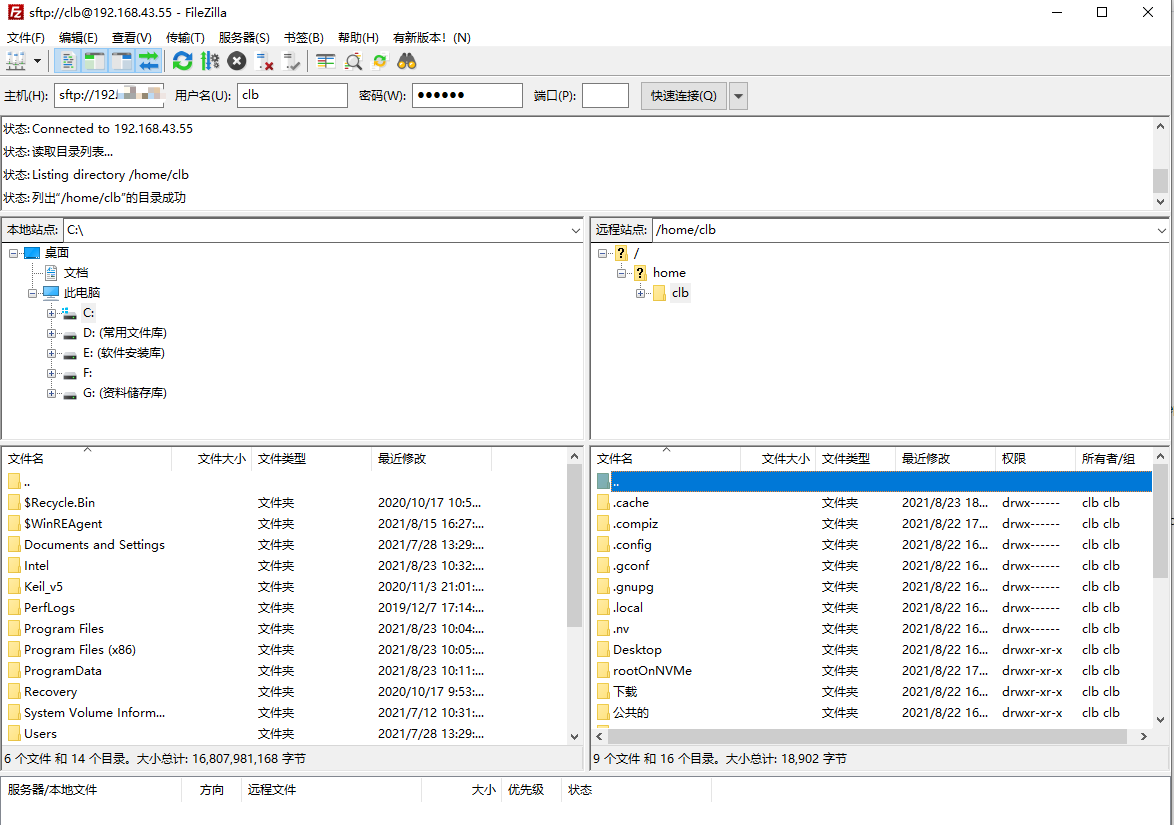The width and height of the screenshot is (1174, 825).
Task: Select the remote .gnupg folder icon
Action: (x=603, y=587)
